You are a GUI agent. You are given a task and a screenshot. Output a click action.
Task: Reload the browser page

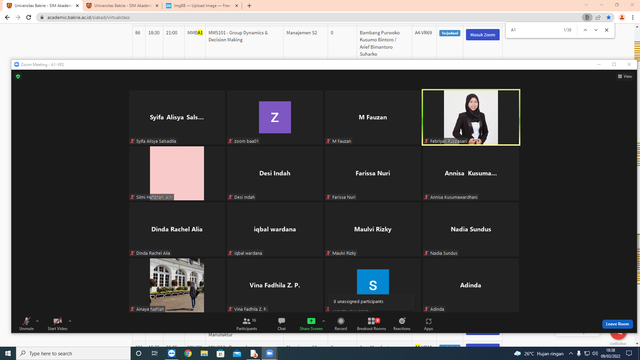tap(29, 18)
